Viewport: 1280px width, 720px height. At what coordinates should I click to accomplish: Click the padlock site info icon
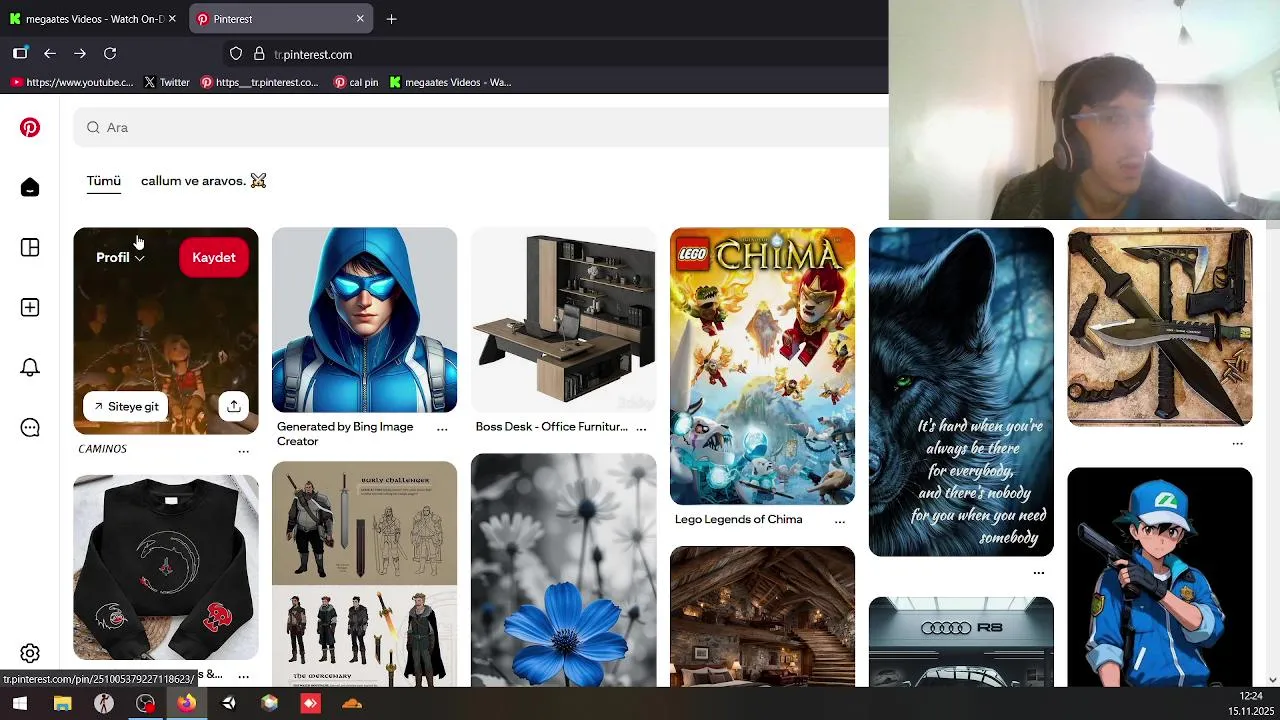[259, 54]
